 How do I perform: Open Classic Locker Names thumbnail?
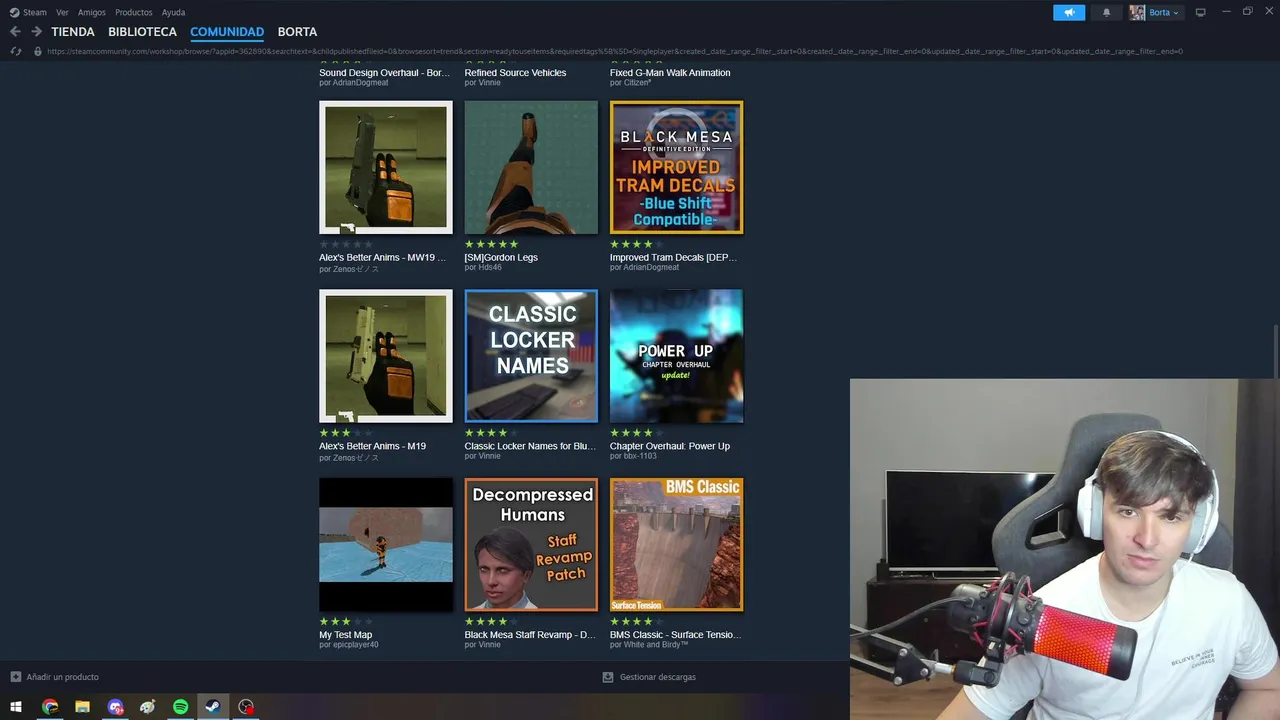pos(531,356)
